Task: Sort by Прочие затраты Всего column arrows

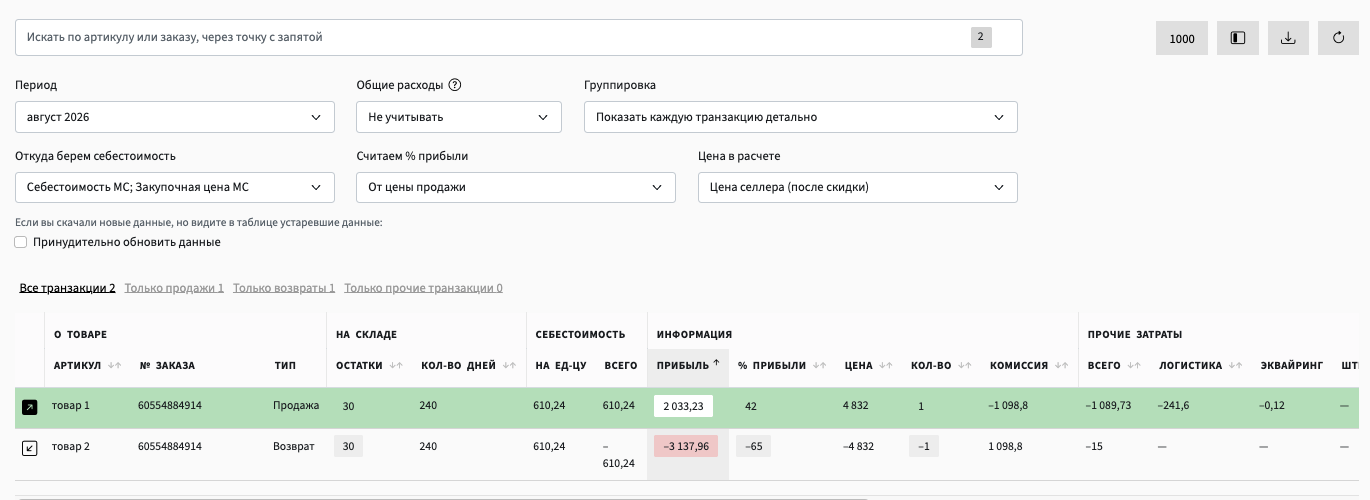Action: pyautogui.click(x=1134, y=366)
